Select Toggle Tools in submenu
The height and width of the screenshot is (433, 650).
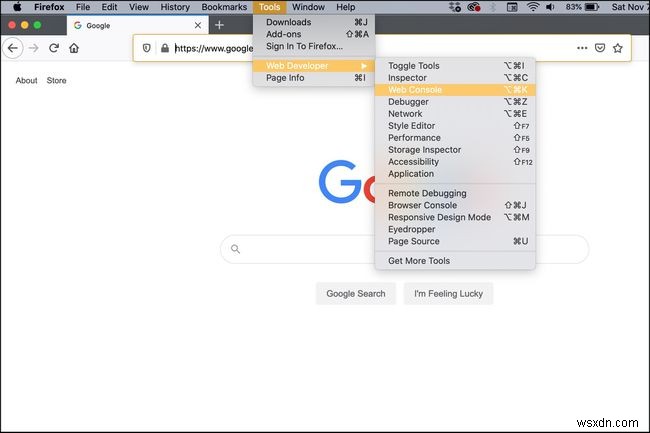click(455, 65)
